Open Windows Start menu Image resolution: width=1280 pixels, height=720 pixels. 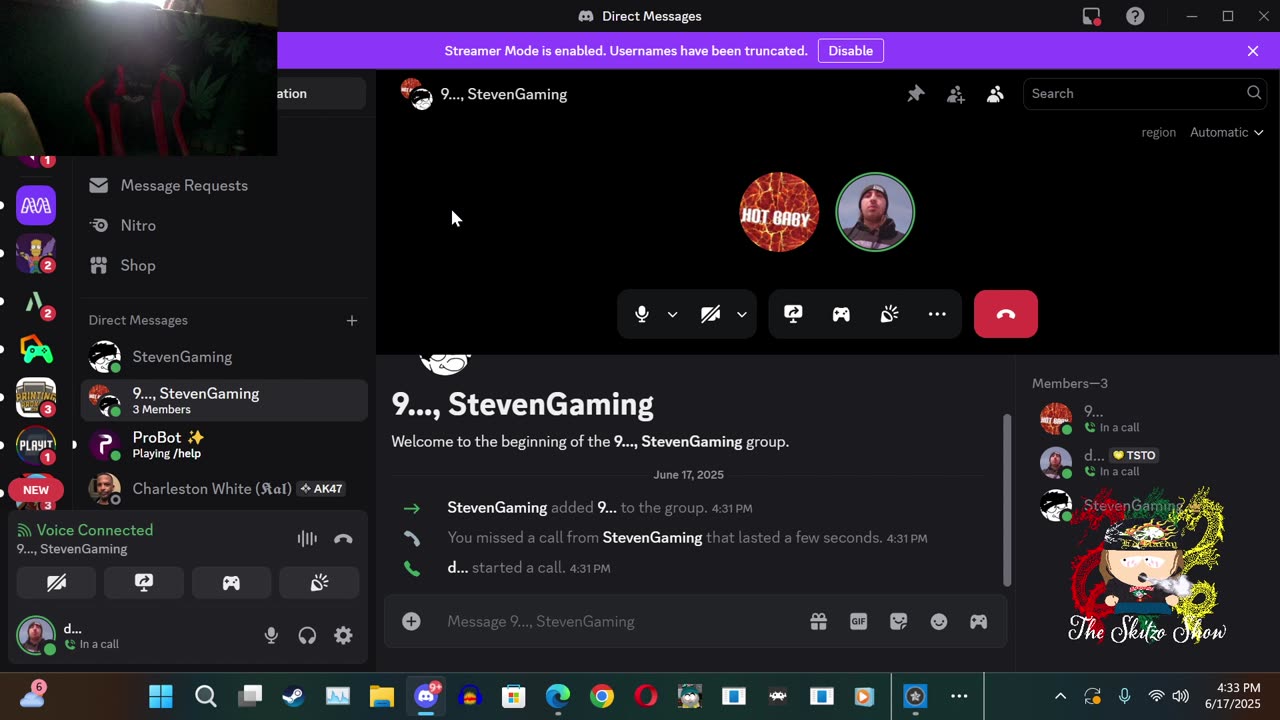click(x=160, y=696)
